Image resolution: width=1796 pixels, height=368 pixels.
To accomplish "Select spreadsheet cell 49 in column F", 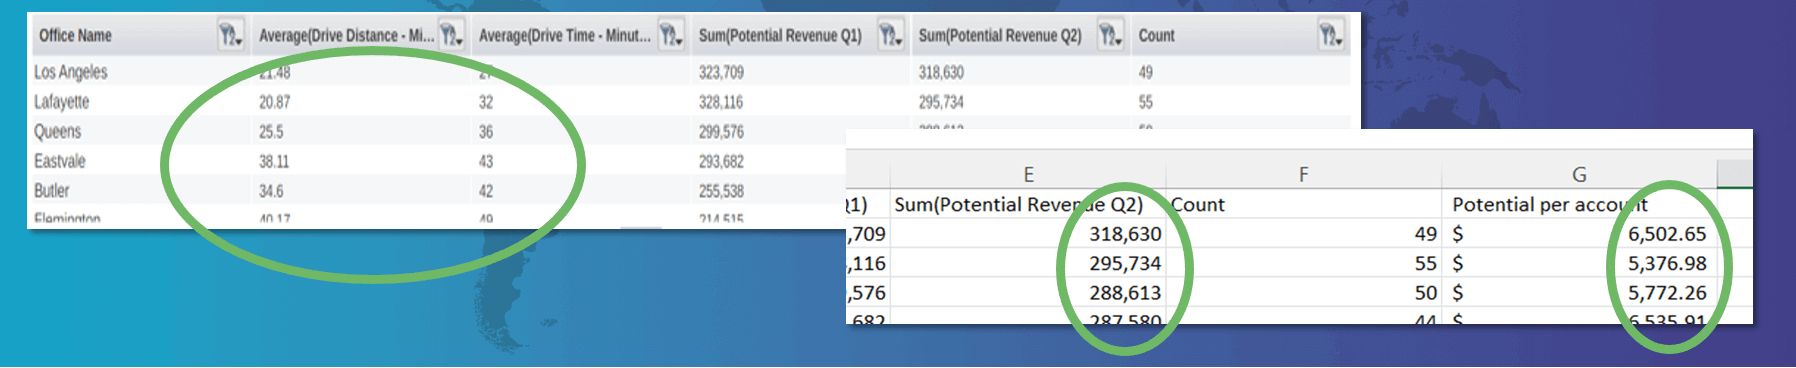I will coord(1303,234).
